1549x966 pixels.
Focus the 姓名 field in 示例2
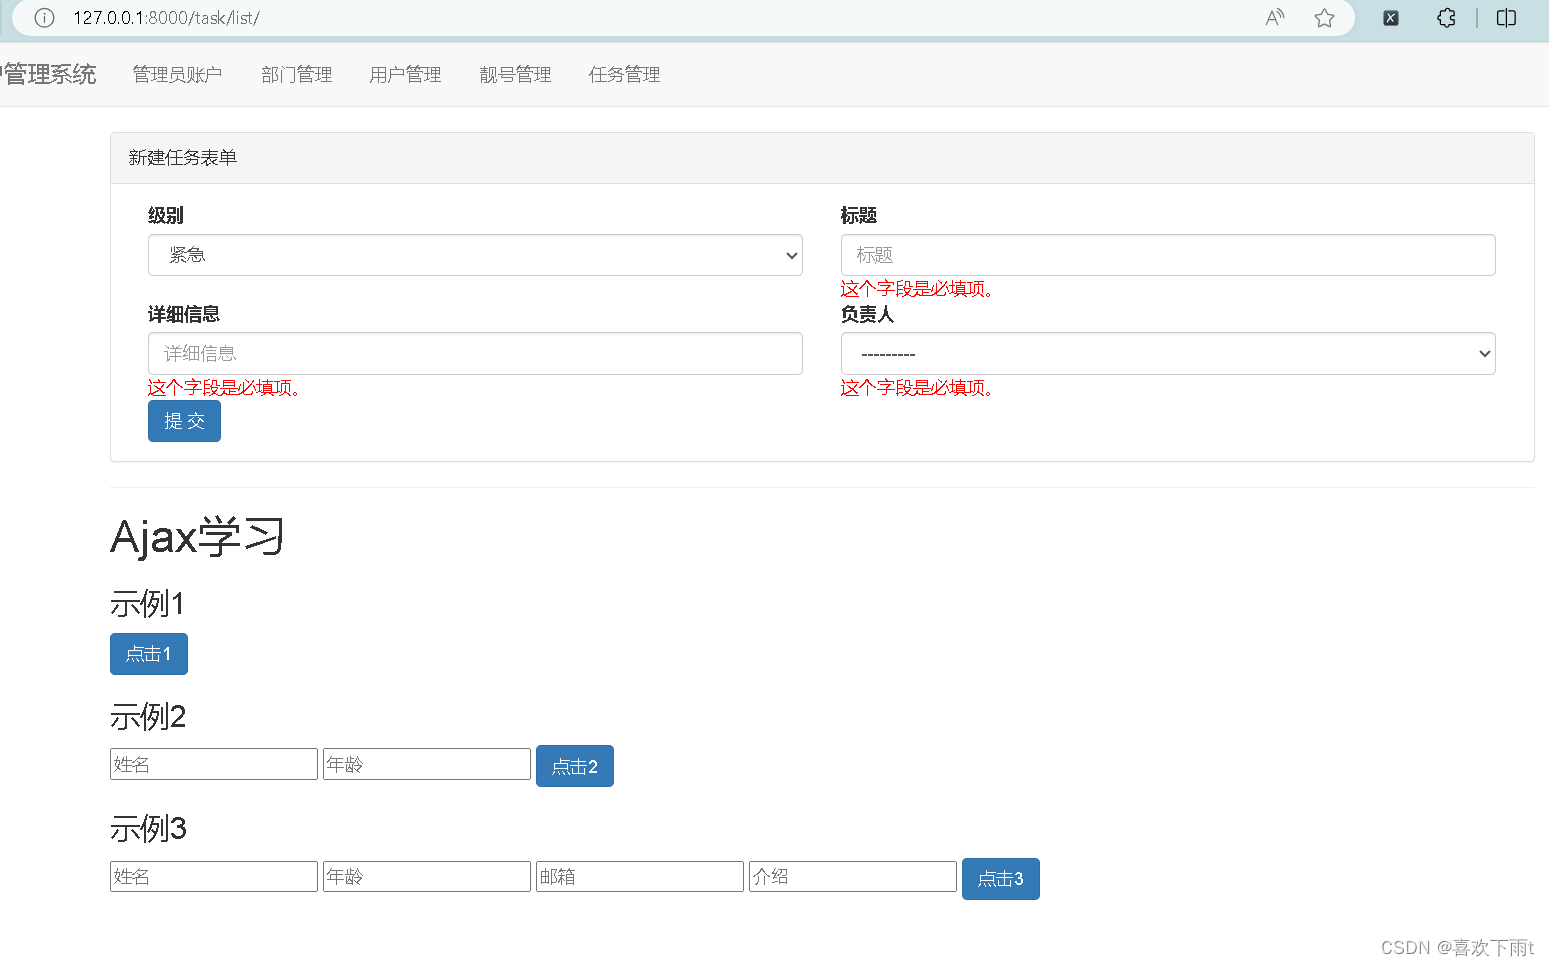(214, 764)
